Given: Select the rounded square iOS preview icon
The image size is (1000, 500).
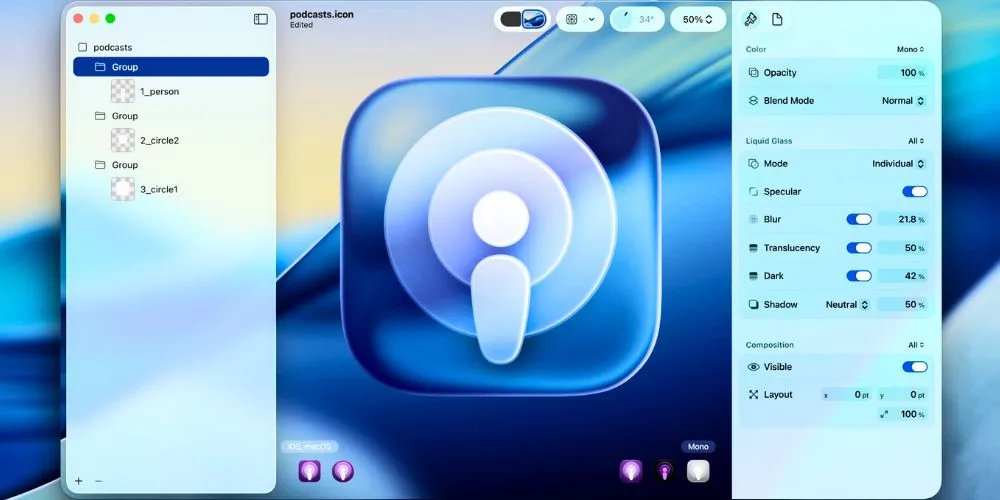Looking at the screenshot, I should 310,471.
